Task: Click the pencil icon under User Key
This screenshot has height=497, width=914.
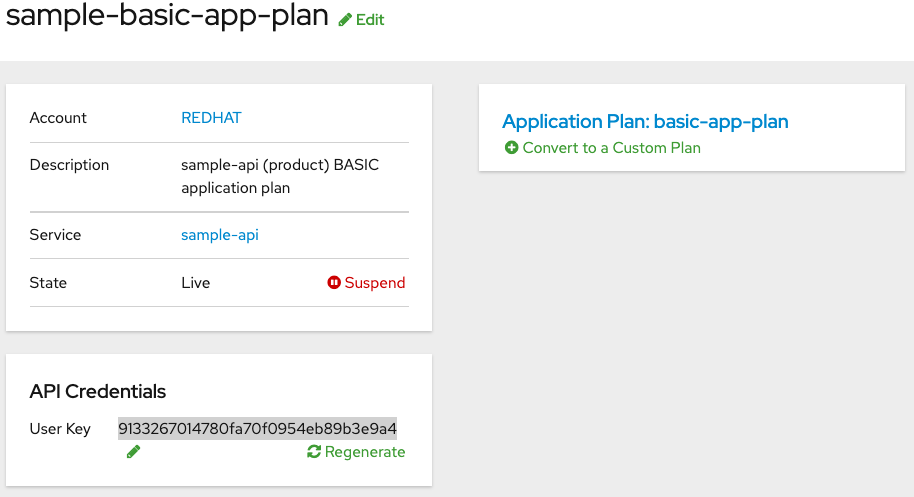Action: (x=133, y=452)
